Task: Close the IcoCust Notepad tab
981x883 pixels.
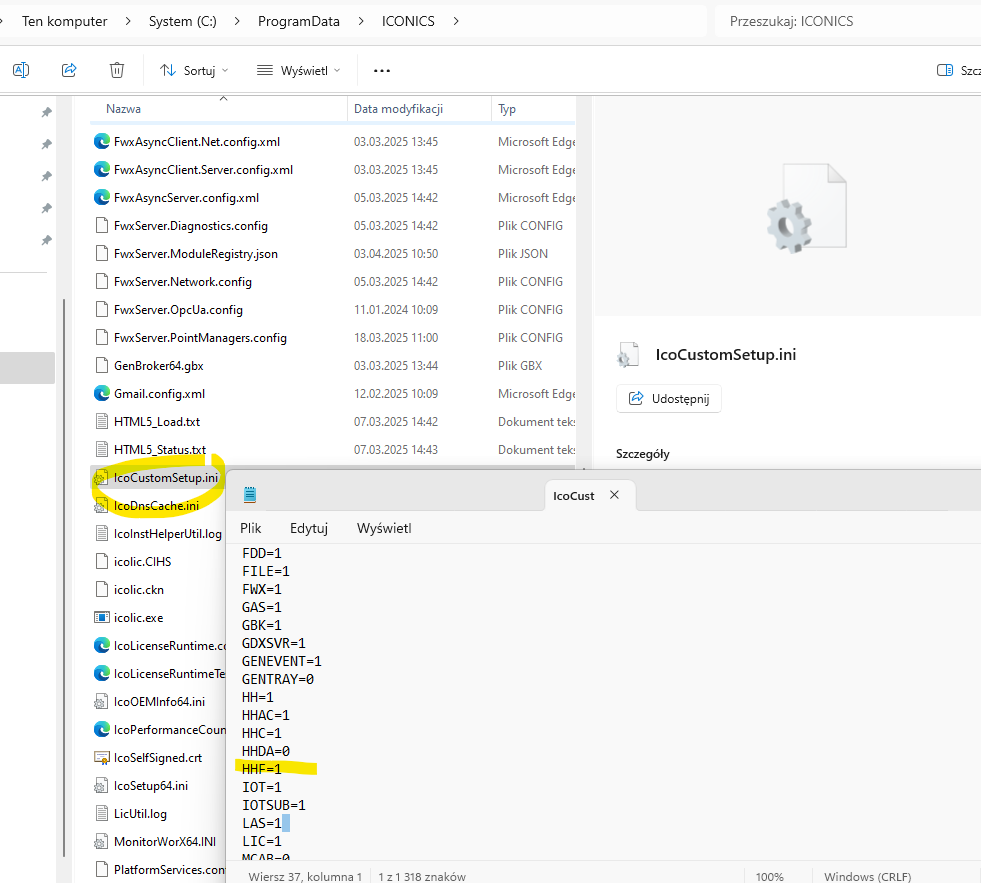Action: pos(614,495)
